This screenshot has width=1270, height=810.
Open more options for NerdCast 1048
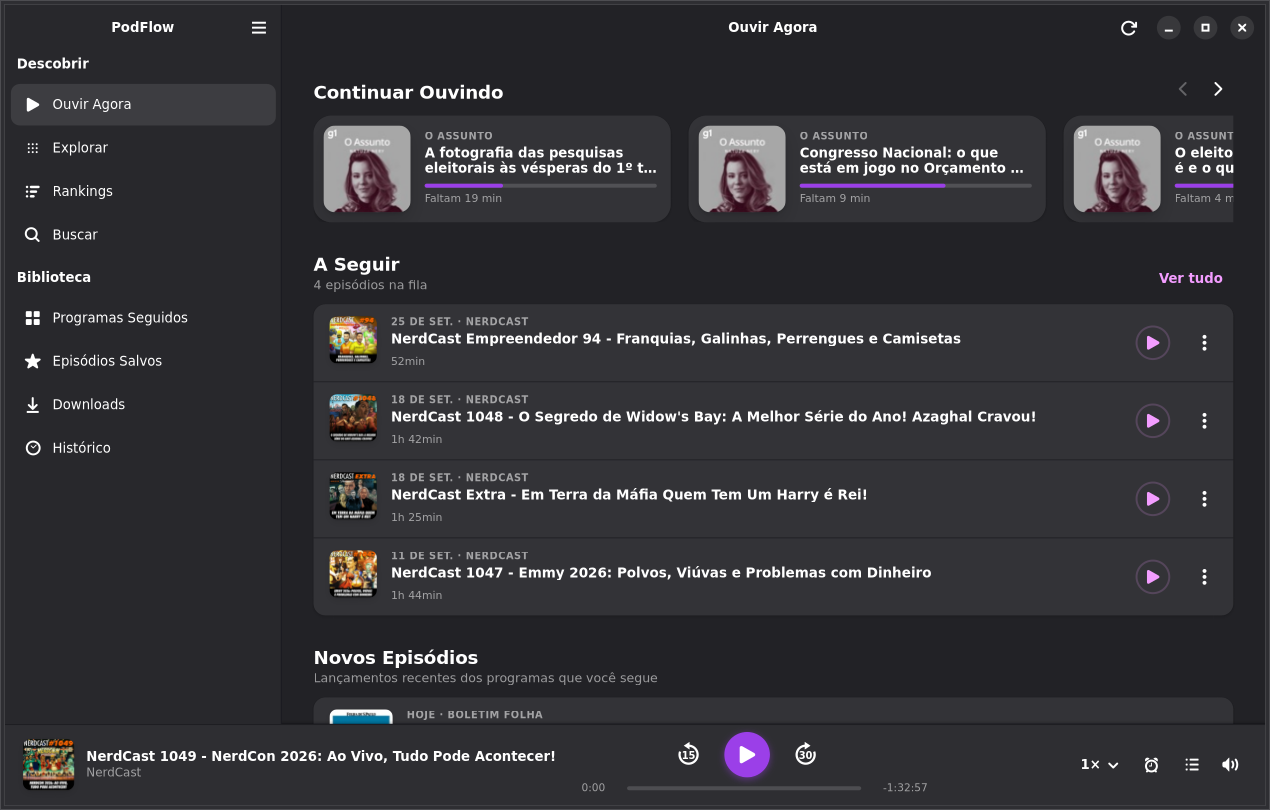click(1205, 421)
